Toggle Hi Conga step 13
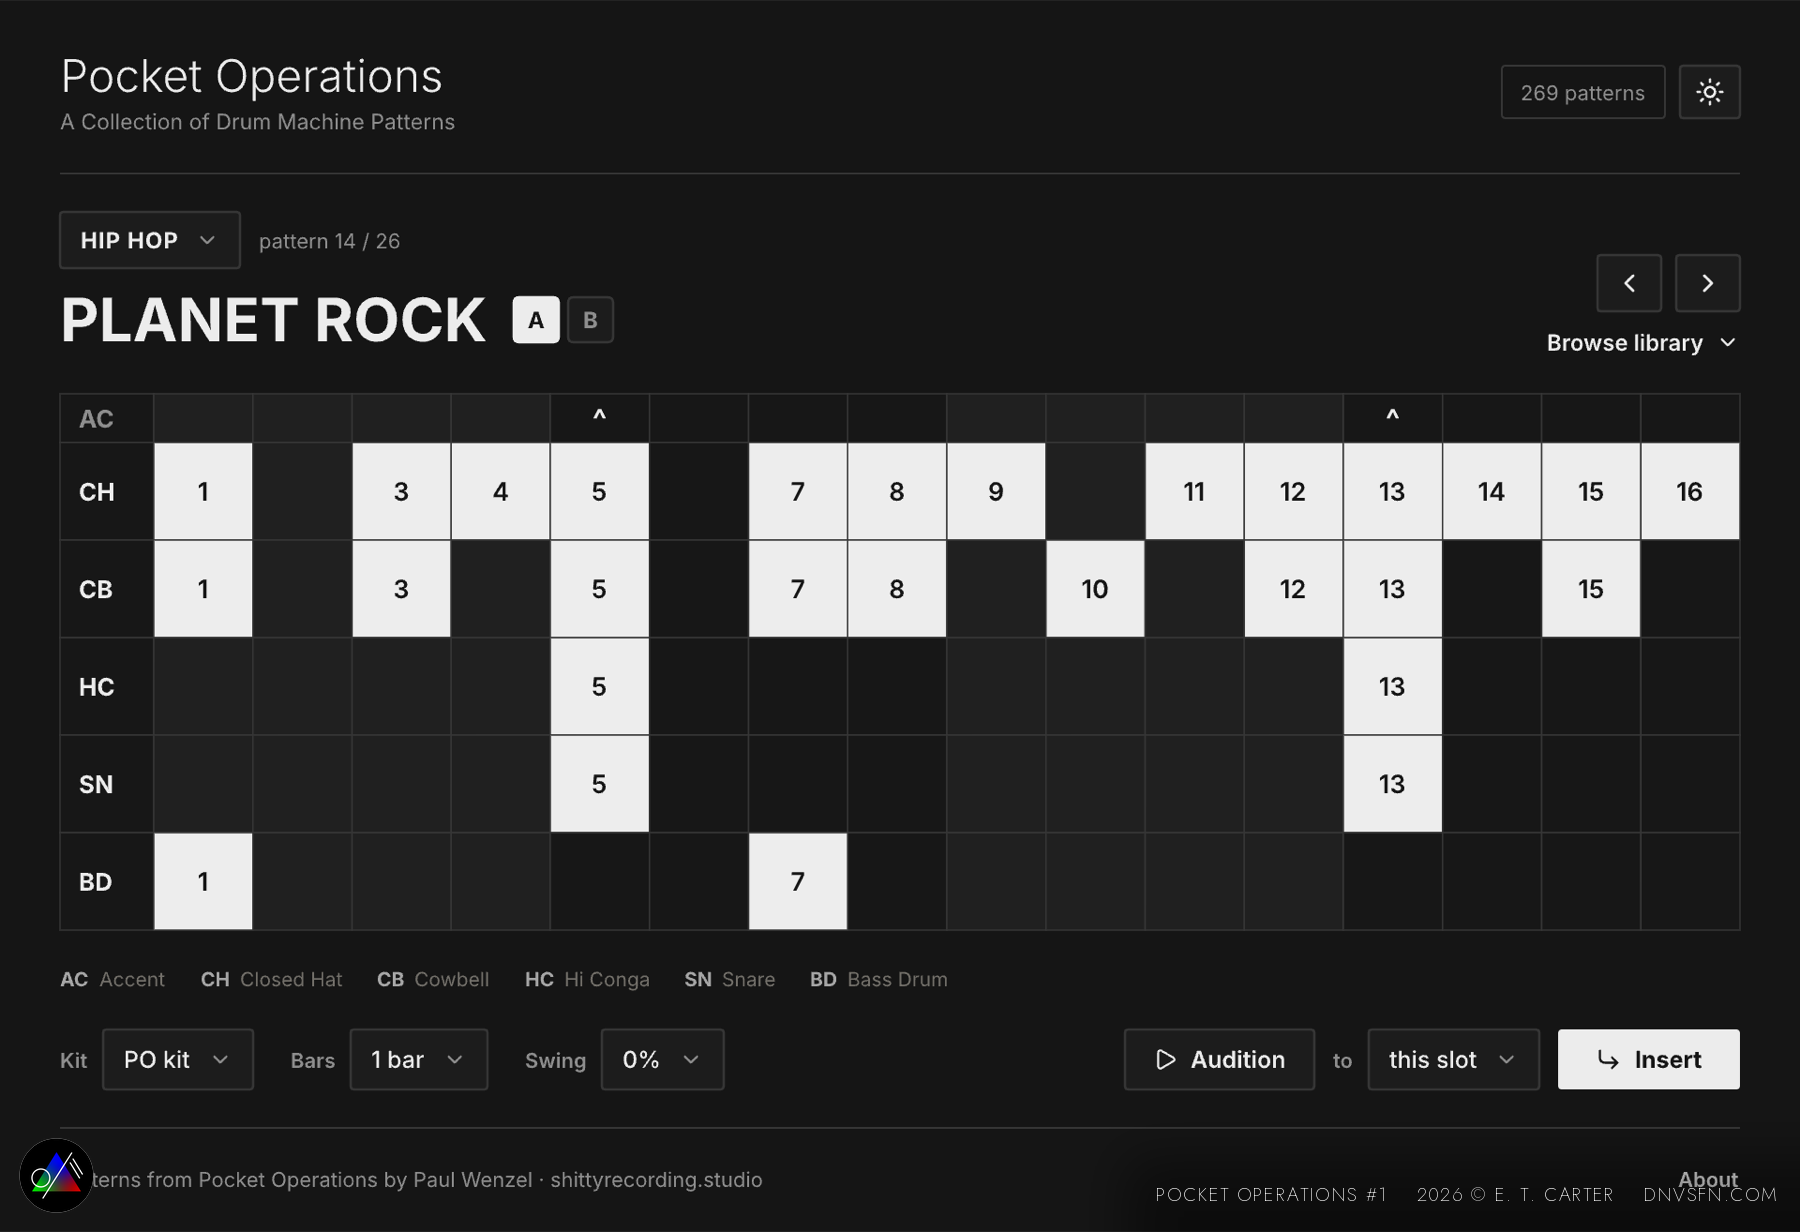The height and width of the screenshot is (1232, 1800). pos(1392,686)
